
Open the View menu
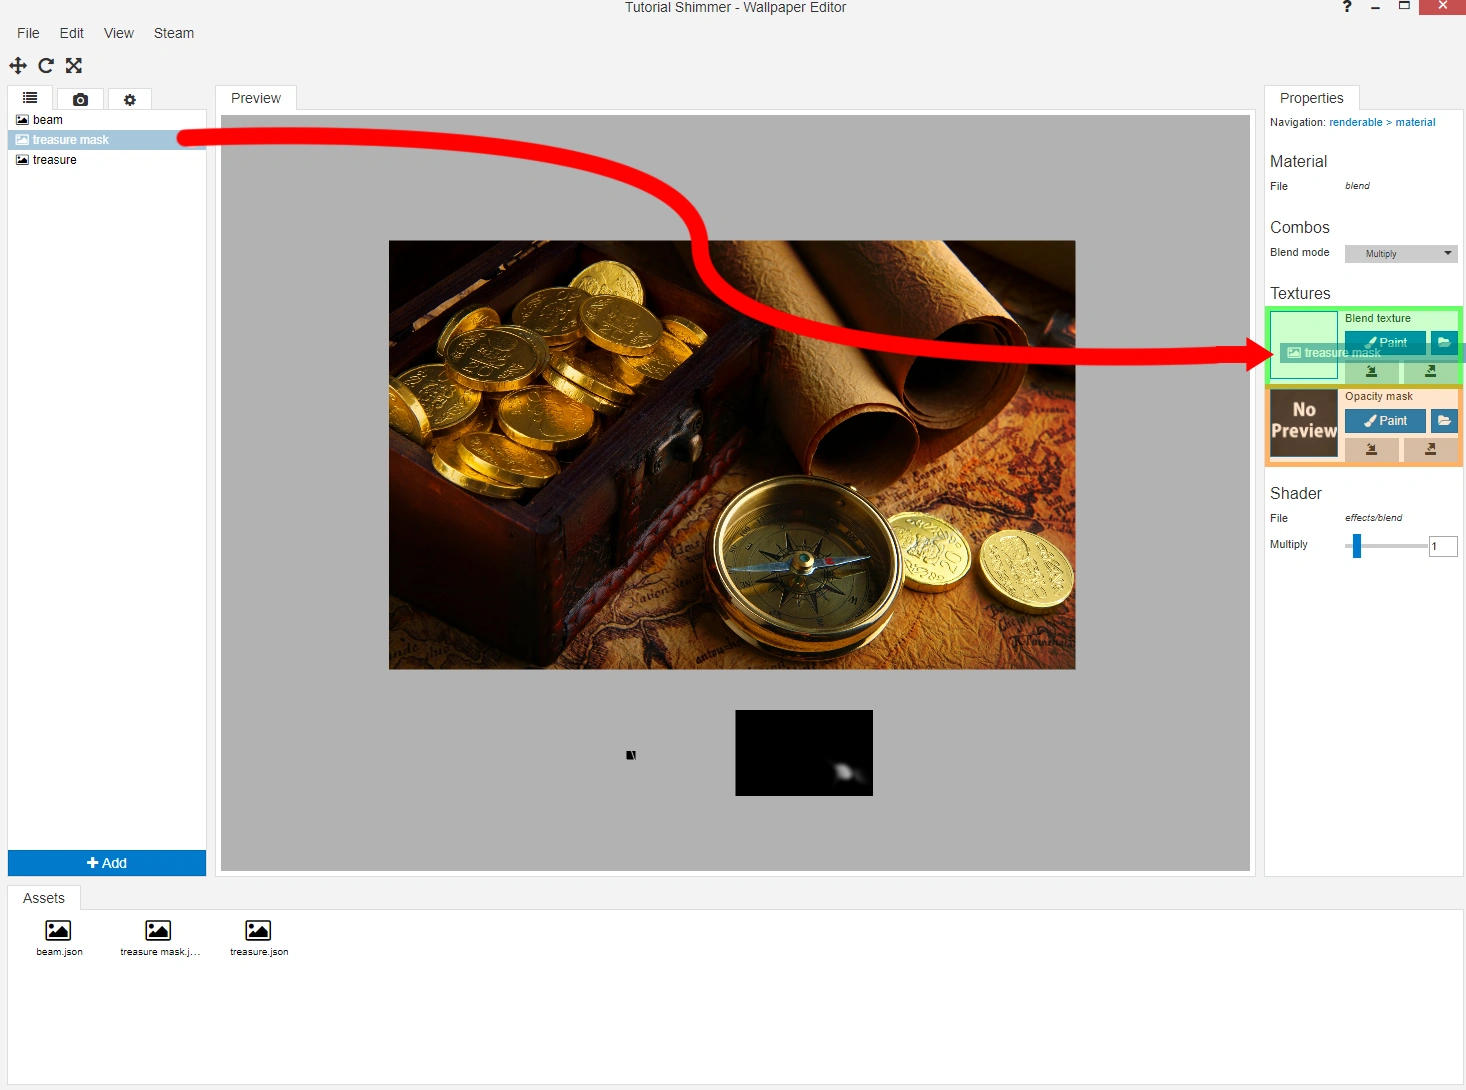tap(118, 33)
